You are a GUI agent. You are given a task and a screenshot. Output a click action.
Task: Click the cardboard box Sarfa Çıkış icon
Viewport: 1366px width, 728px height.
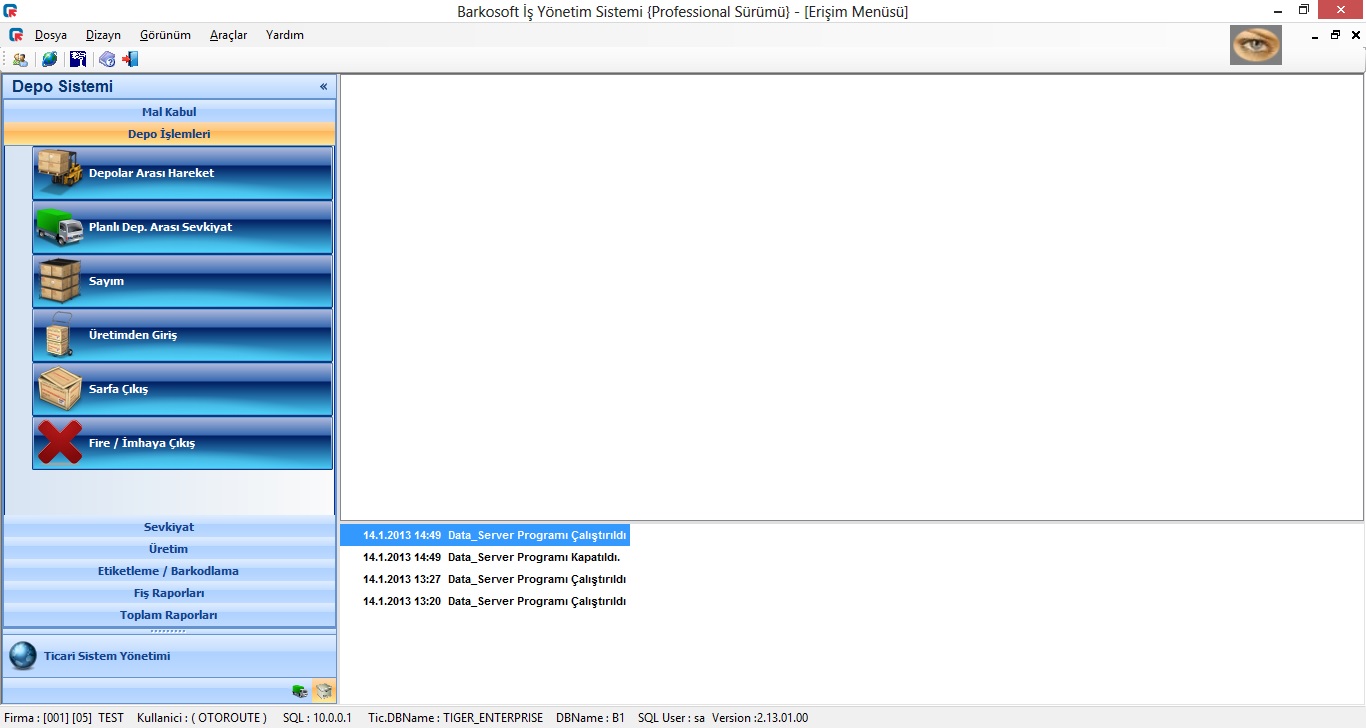tap(60, 389)
